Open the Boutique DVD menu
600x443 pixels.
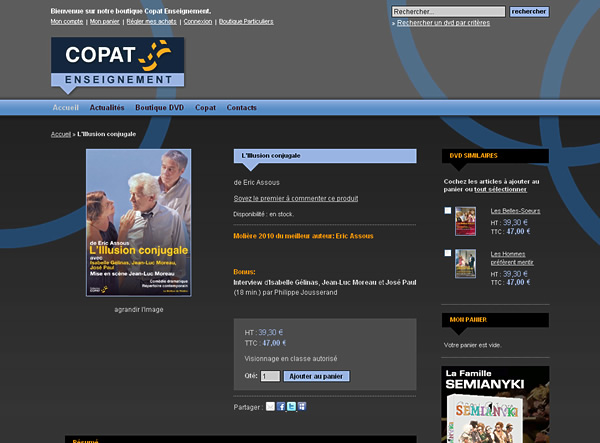[160, 107]
